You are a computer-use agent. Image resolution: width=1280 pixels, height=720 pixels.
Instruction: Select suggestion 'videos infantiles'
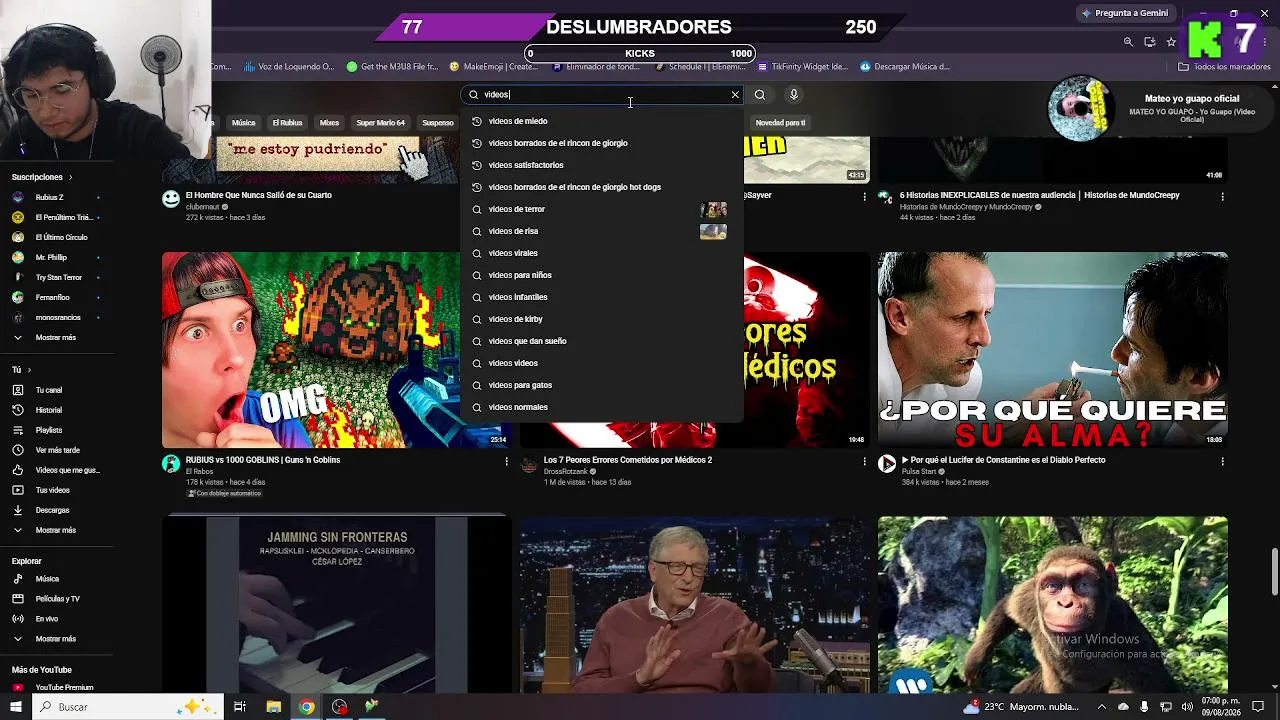click(601, 297)
